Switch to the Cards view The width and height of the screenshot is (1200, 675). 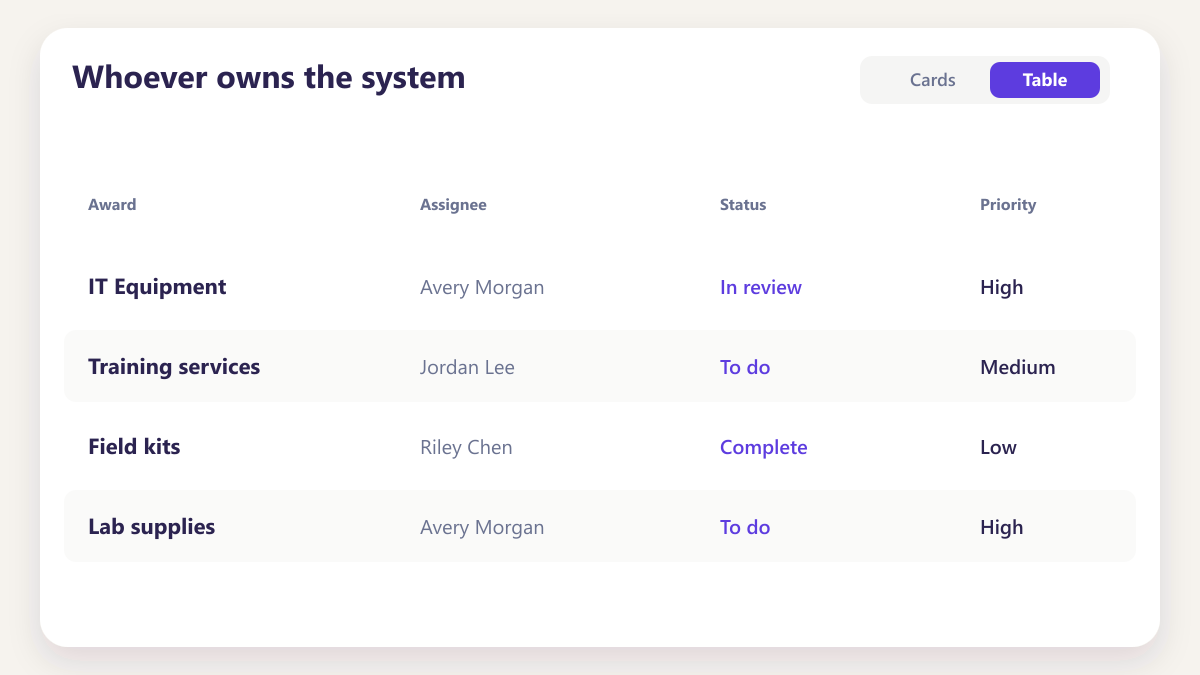[x=932, y=80]
